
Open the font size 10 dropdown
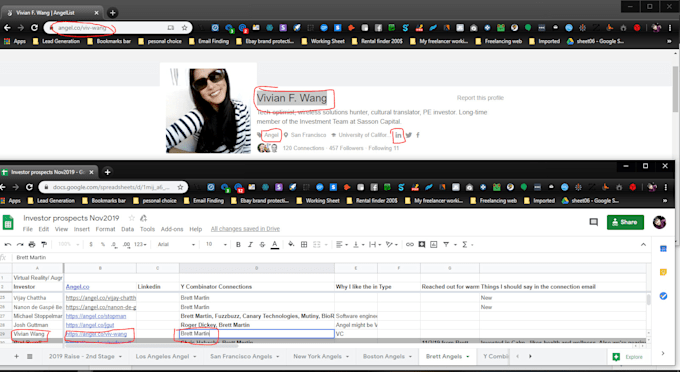pos(216,245)
